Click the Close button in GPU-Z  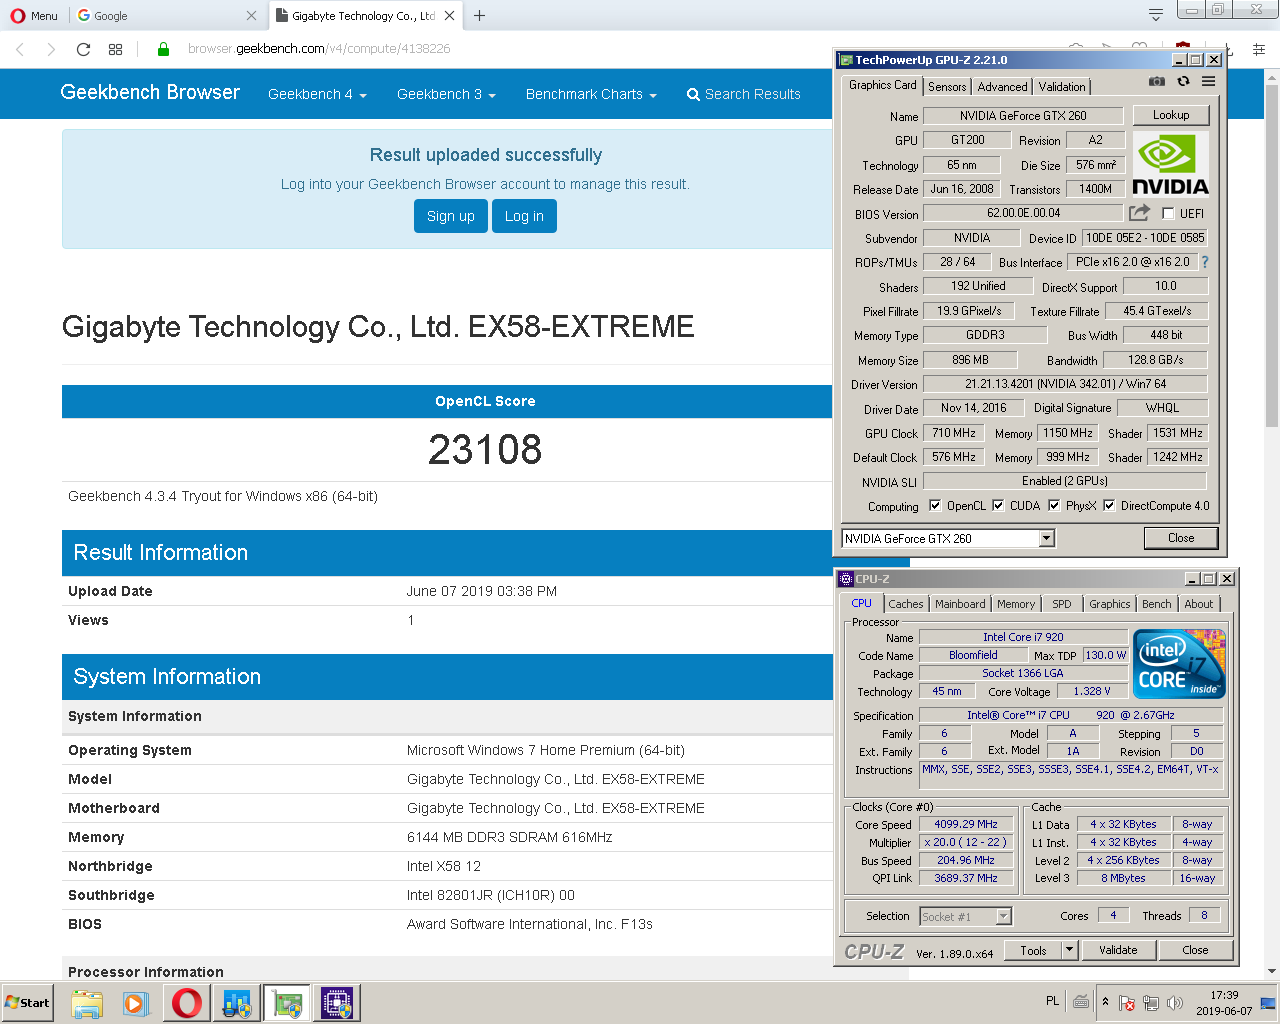[x=1181, y=538]
